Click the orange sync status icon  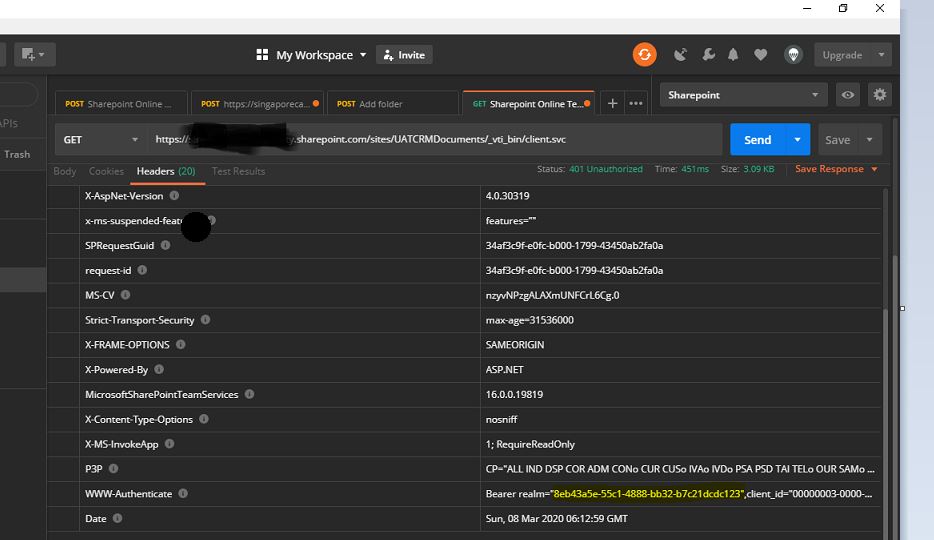644,55
